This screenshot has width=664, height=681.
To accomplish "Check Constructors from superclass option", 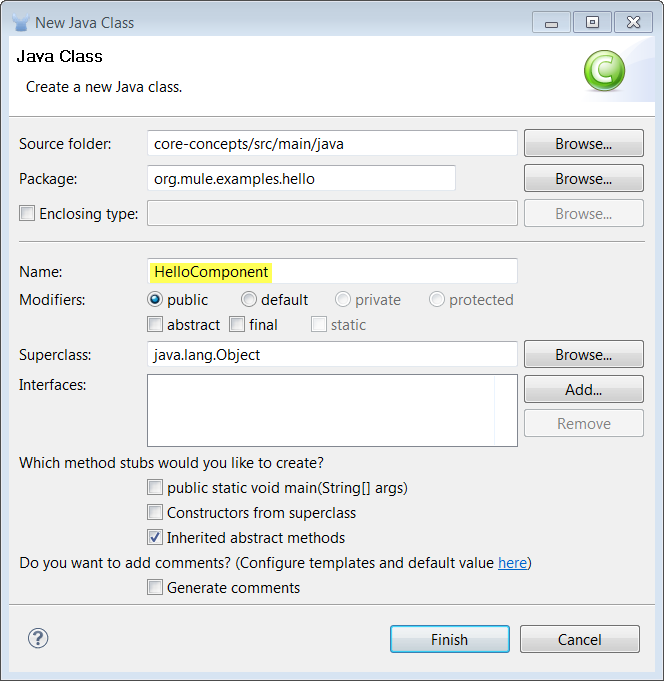I will pos(155,513).
